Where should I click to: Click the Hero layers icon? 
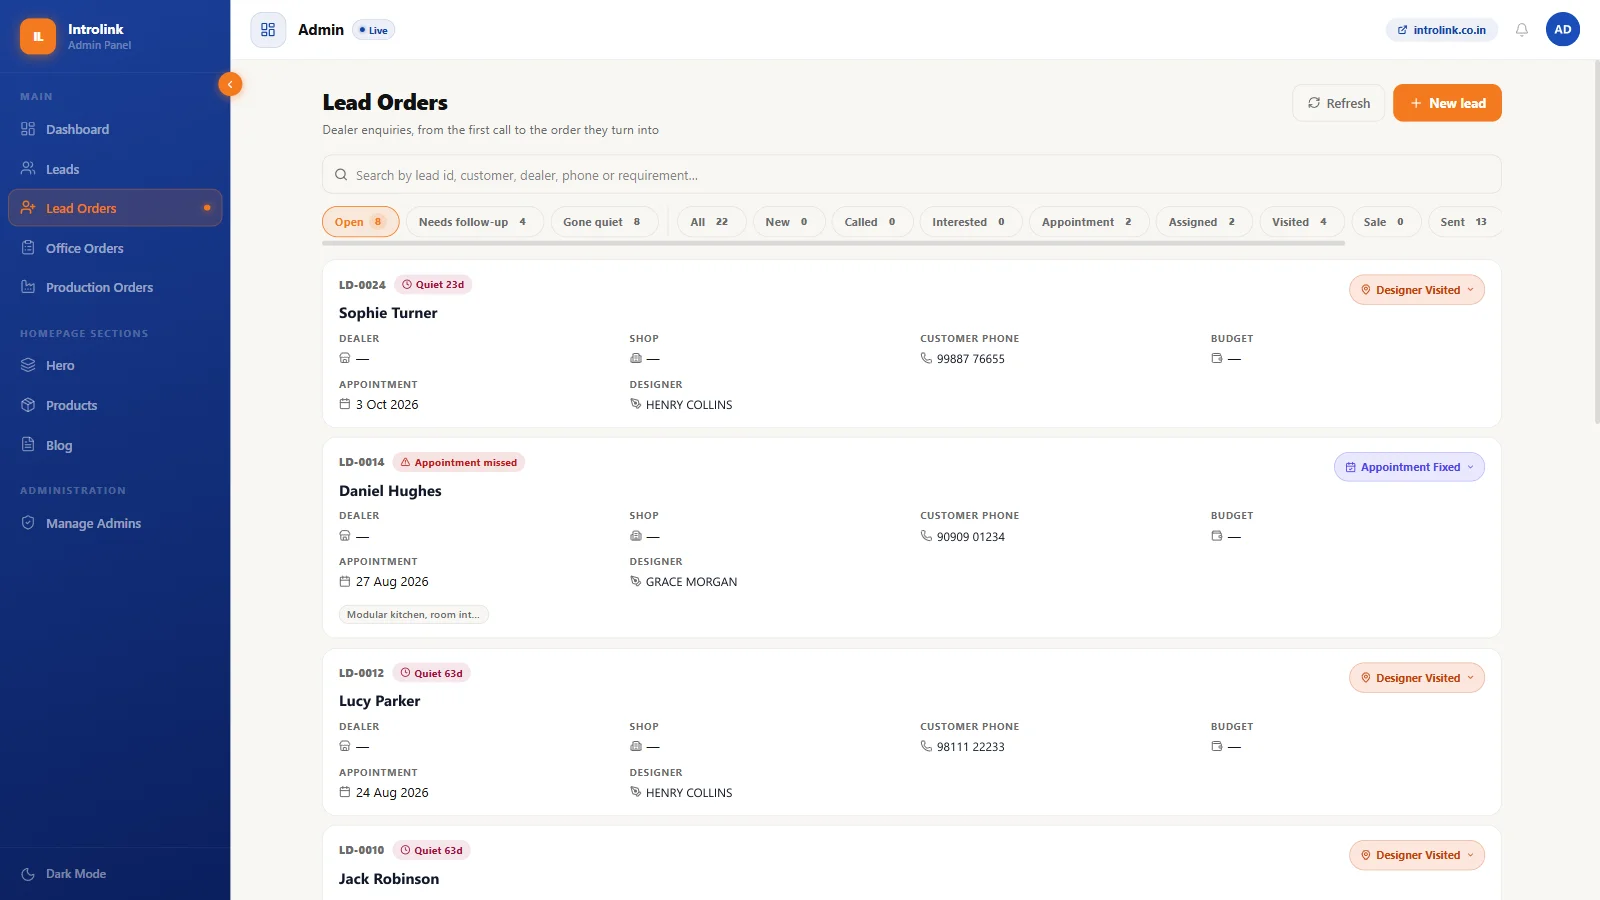pyautogui.click(x=28, y=365)
